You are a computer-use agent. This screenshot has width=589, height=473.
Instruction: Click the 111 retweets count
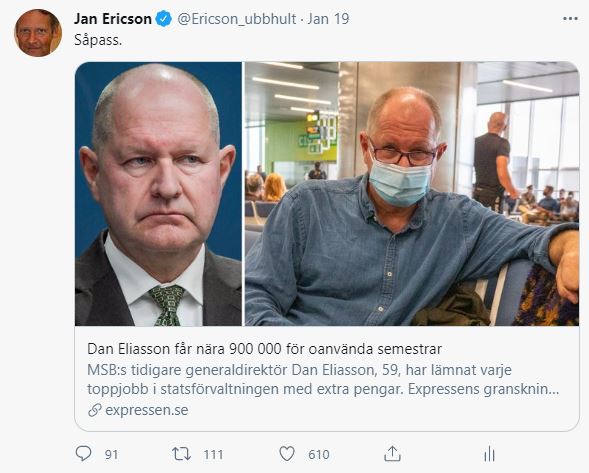click(x=213, y=455)
